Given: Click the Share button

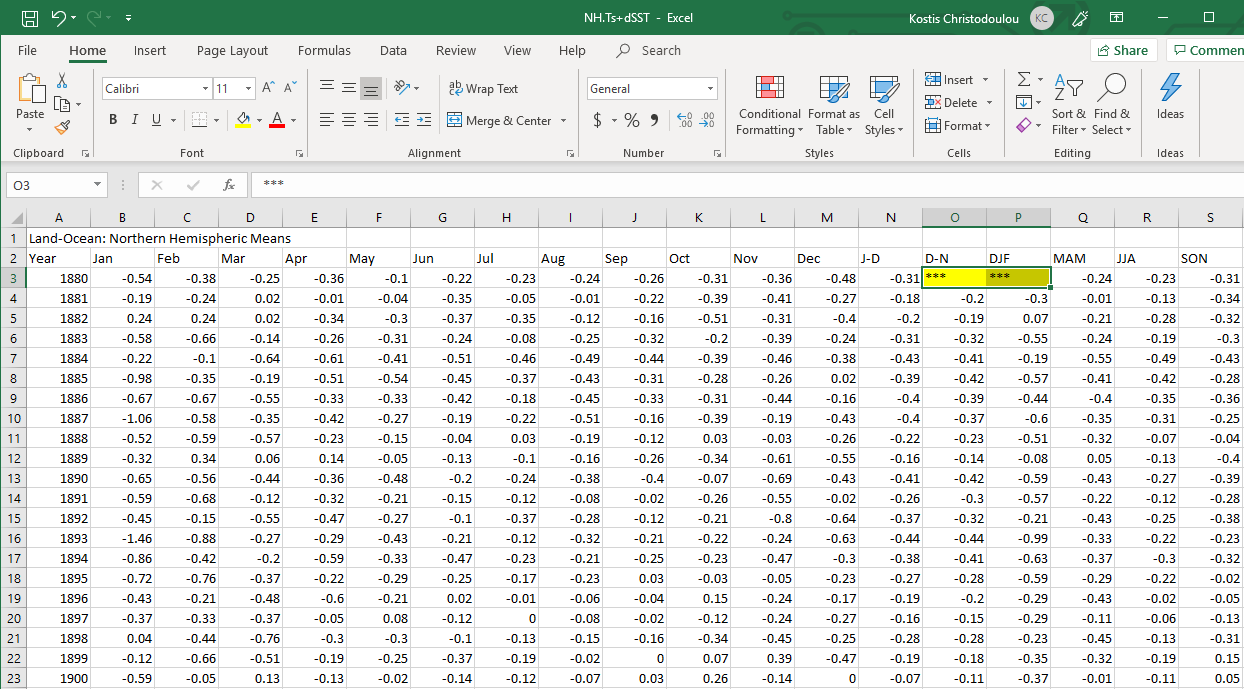Looking at the screenshot, I should click(x=1122, y=51).
